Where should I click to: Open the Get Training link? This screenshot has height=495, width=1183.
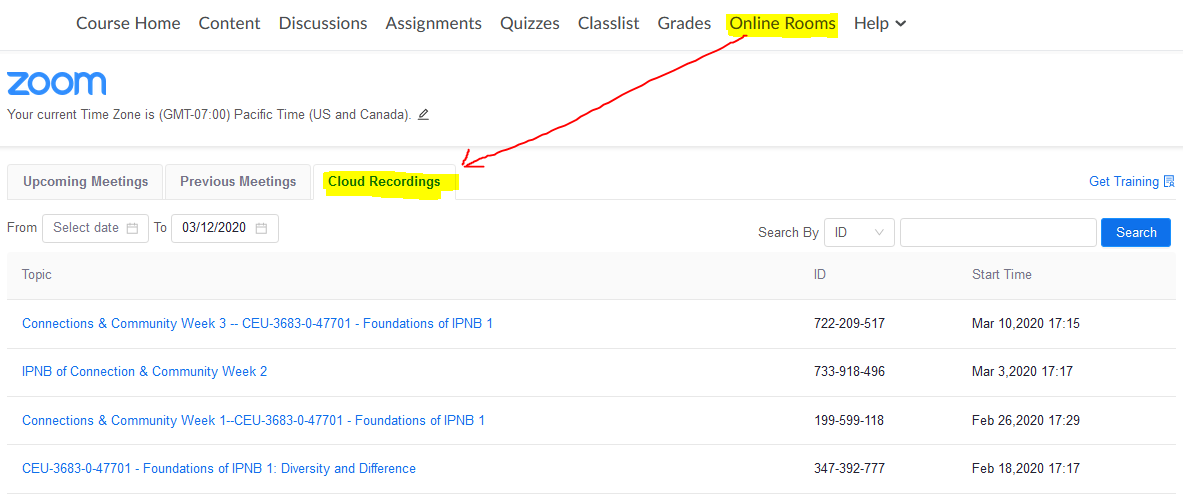click(x=1123, y=182)
